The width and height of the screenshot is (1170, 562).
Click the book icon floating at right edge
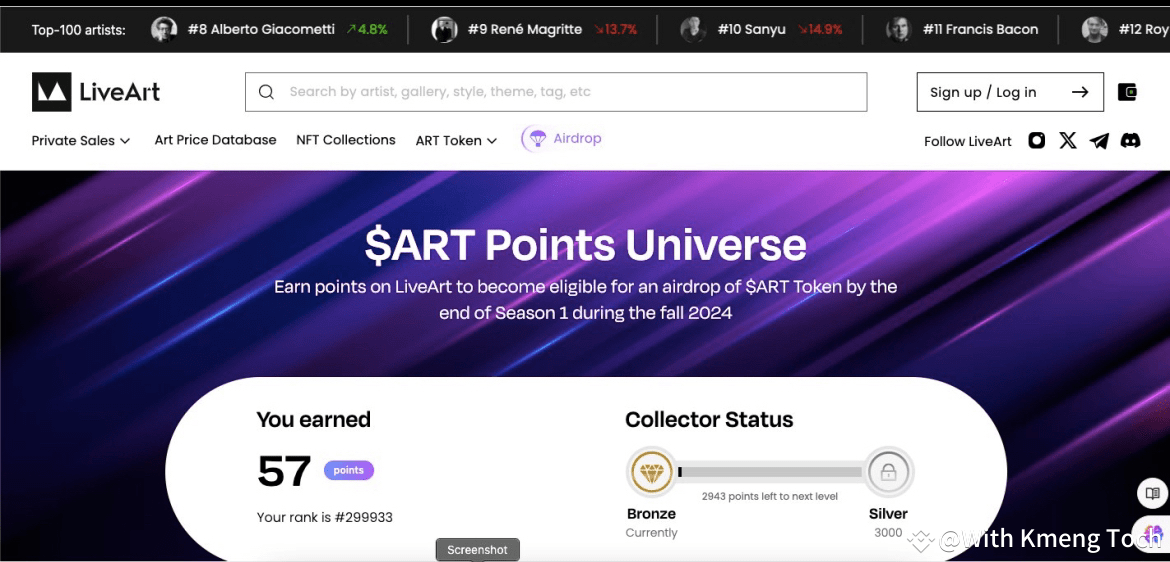[1152, 493]
